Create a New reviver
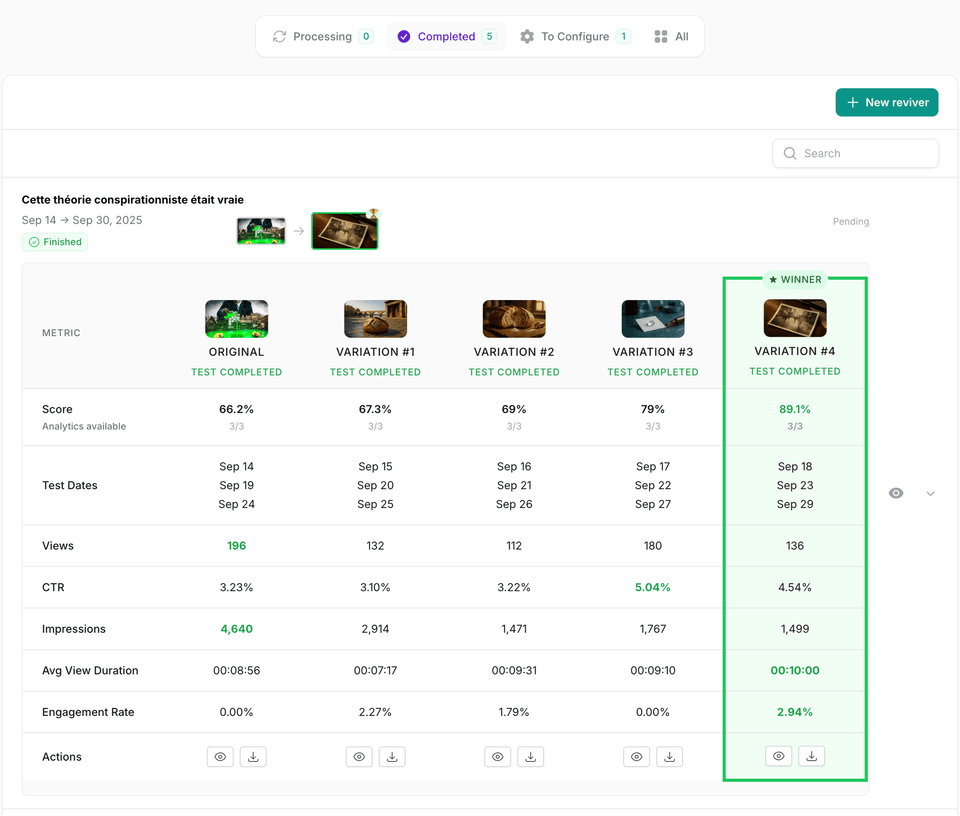960x816 pixels. (886, 102)
